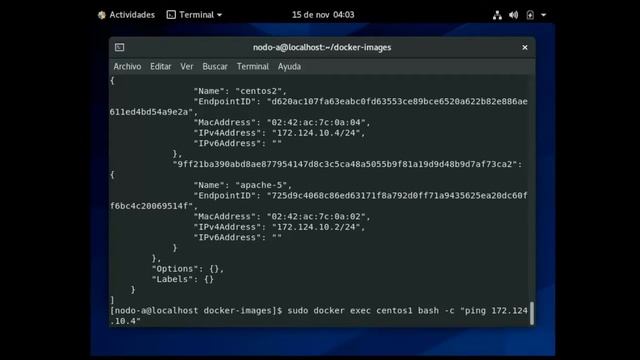The height and width of the screenshot is (360, 640).
Task: Click the text "Name": "apache-5"
Action: pyautogui.click(x=243, y=185)
